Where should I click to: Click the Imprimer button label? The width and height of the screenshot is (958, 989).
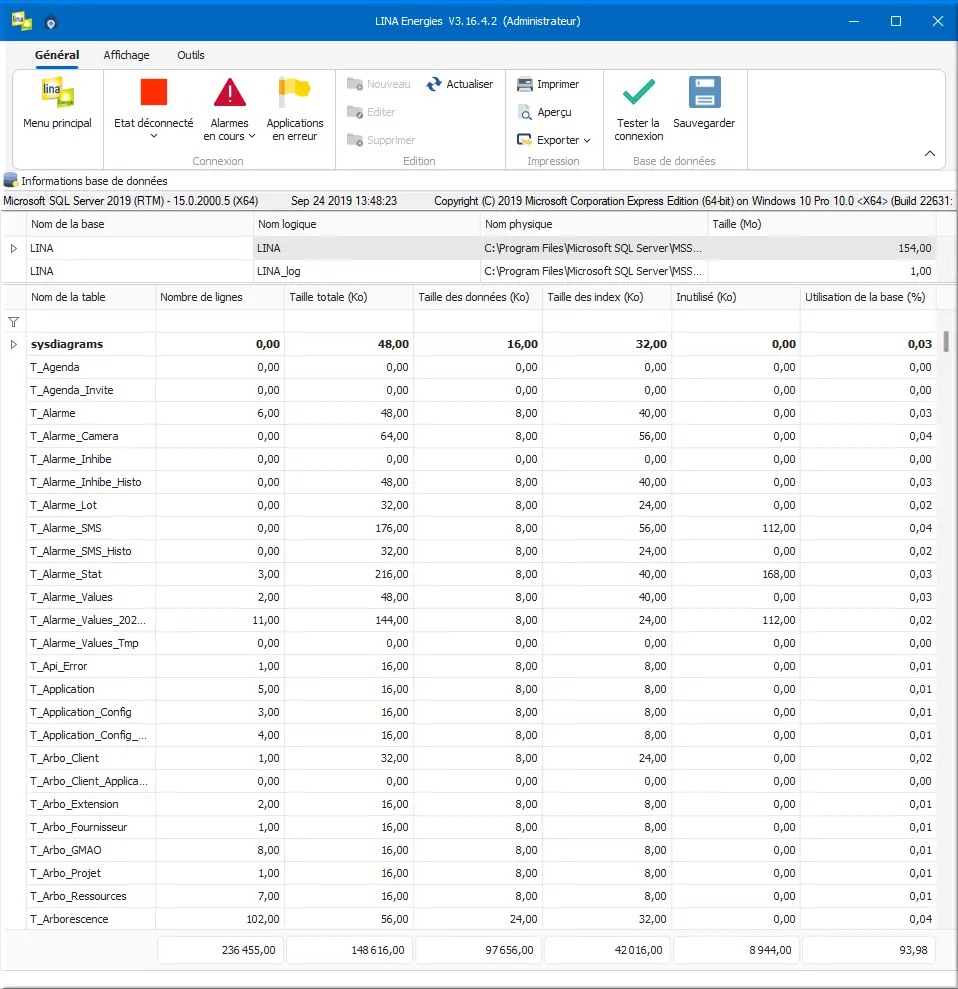(558, 84)
